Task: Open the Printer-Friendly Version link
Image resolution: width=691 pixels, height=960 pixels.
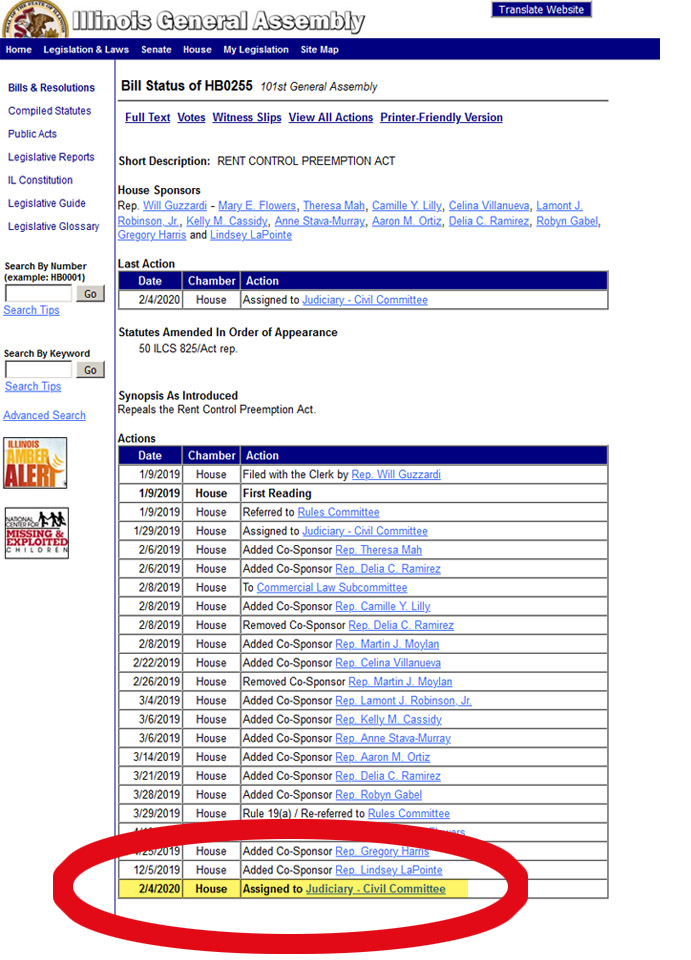Action: (x=441, y=118)
